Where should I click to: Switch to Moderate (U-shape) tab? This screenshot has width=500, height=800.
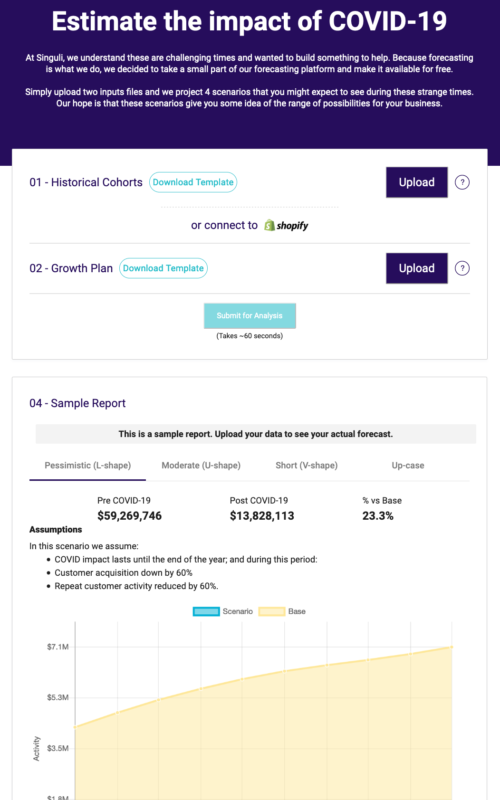click(201, 465)
